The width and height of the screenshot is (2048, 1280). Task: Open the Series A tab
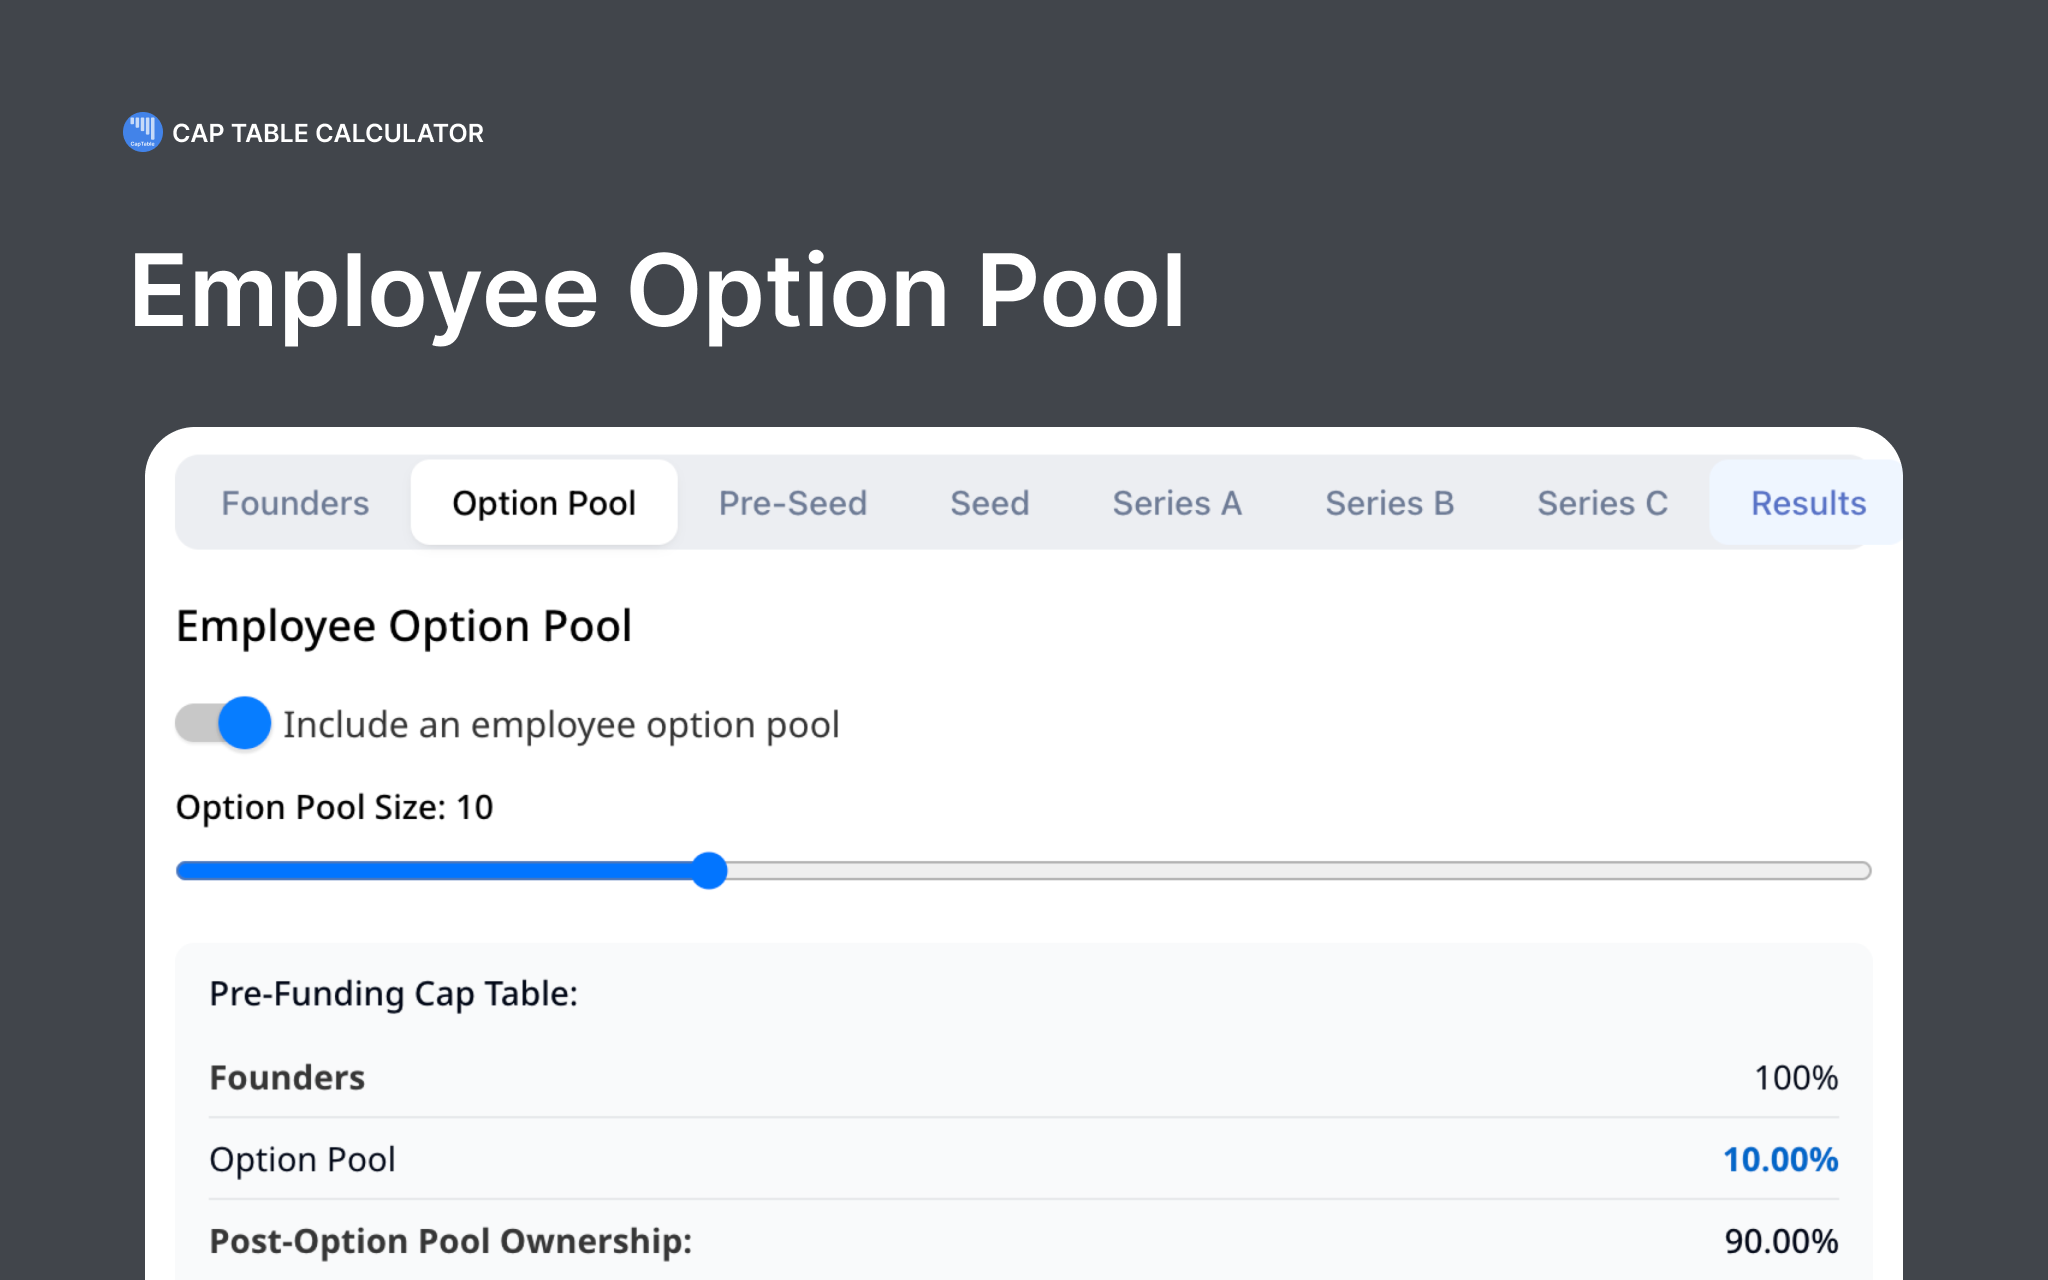(x=1177, y=503)
